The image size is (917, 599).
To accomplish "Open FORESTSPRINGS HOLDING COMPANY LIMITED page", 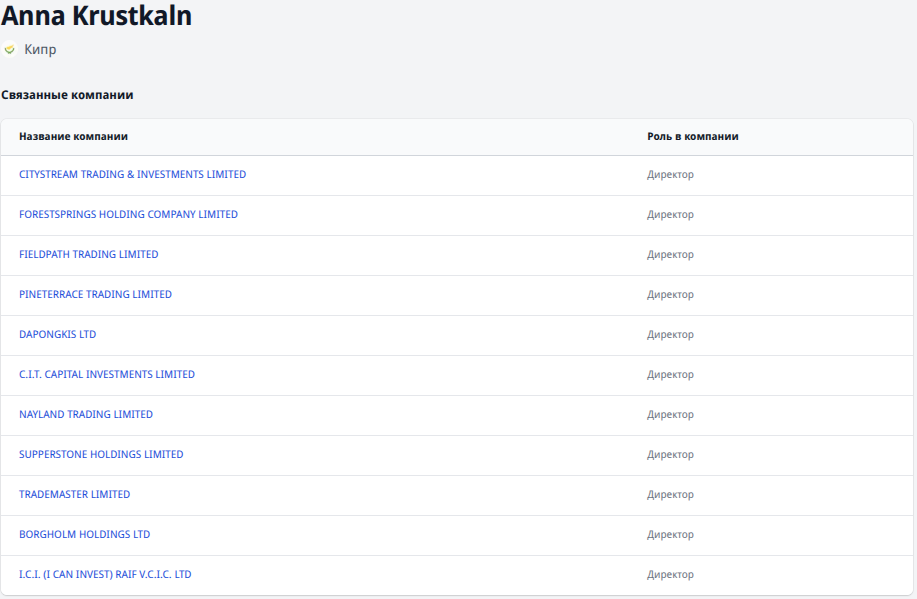I will (128, 214).
